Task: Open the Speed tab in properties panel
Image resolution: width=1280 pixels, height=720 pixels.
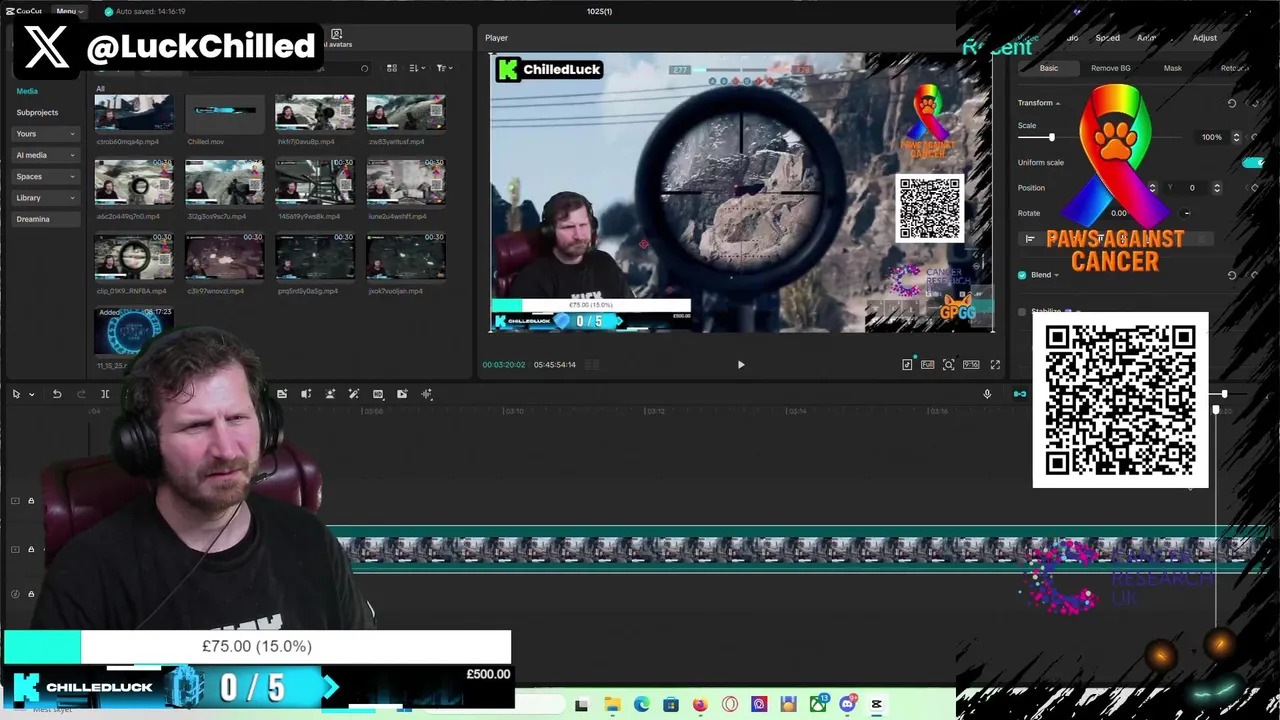Action: (x=1107, y=38)
